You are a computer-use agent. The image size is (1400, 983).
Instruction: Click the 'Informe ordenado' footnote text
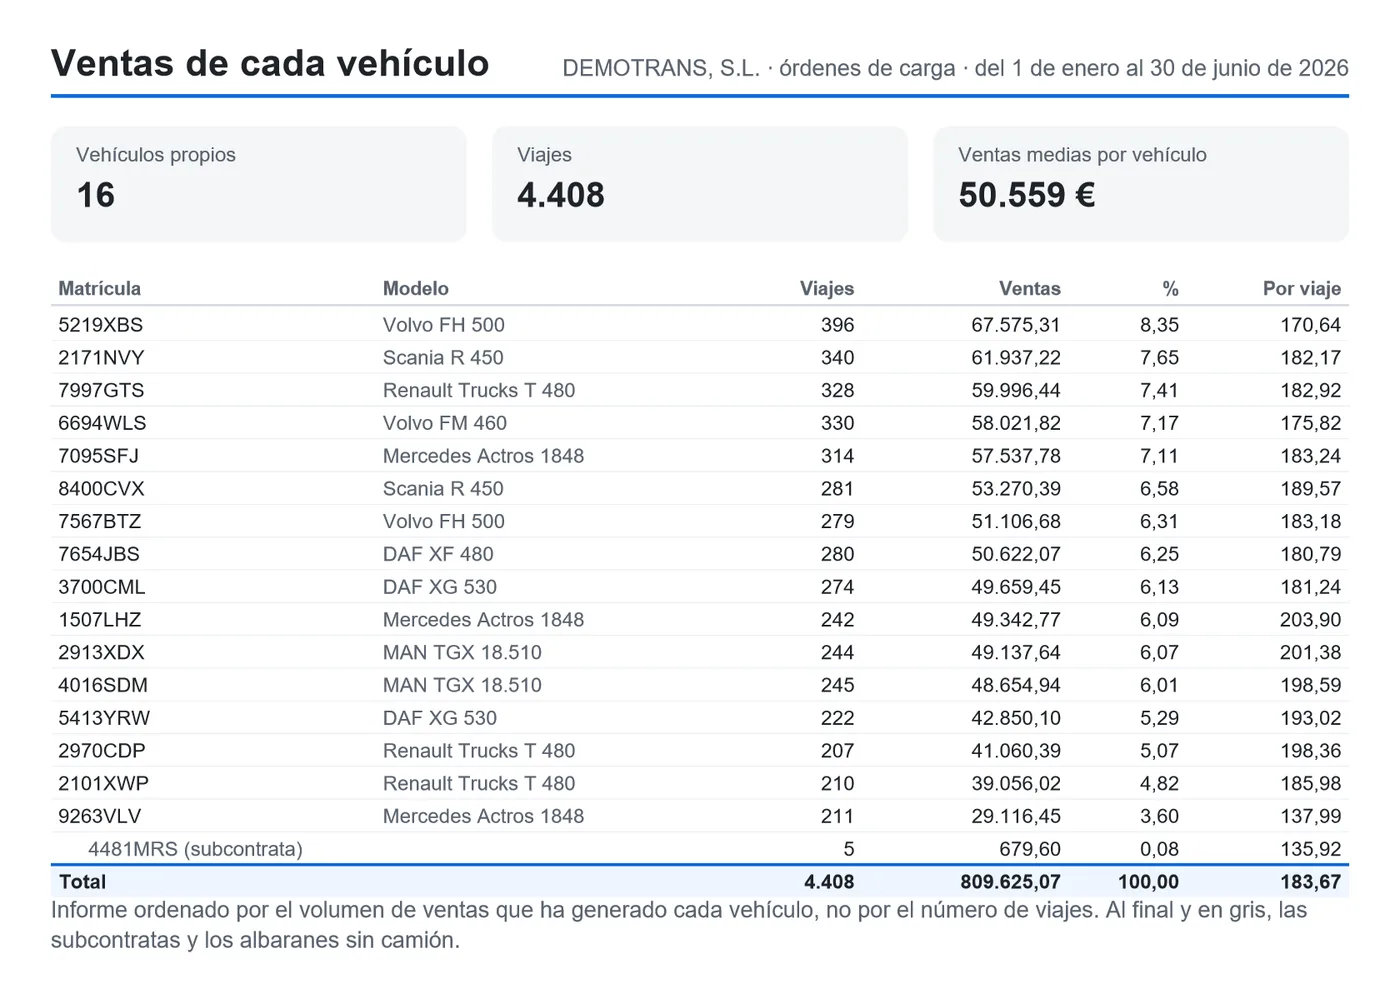tap(679, 925)
